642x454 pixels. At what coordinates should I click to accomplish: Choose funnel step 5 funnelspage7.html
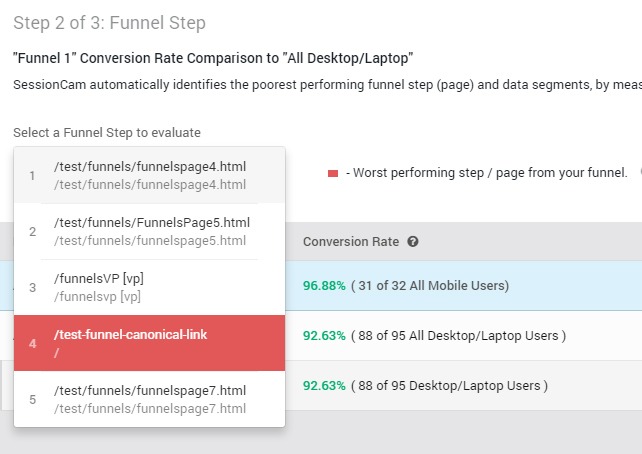(149, 399)
